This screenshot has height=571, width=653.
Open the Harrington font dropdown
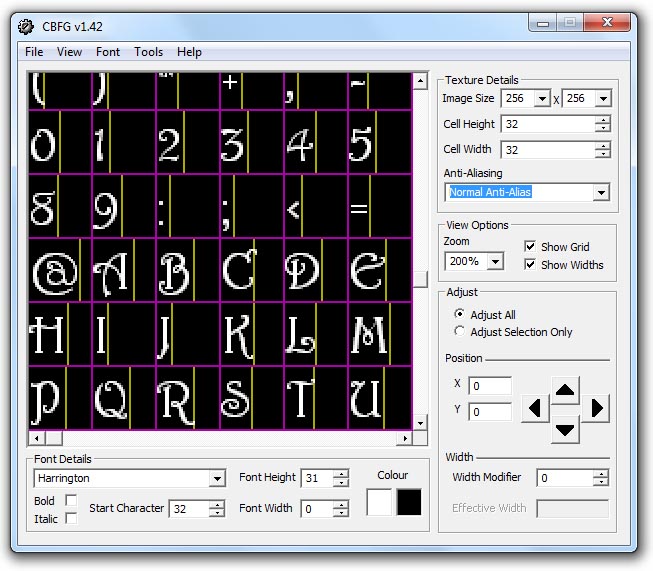pos(217,479)
